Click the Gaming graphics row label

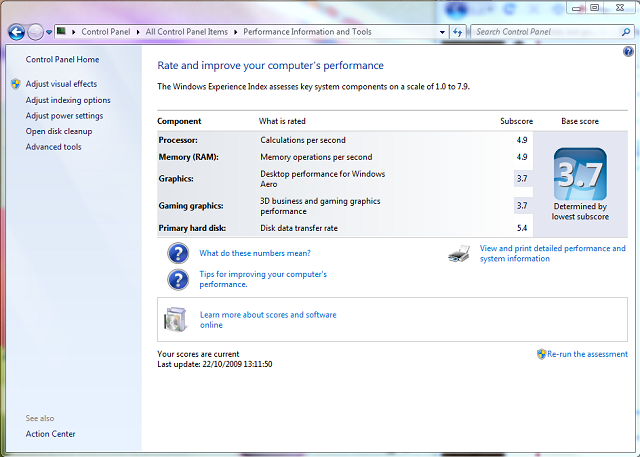pyautogui.click(x=191, y=206)
